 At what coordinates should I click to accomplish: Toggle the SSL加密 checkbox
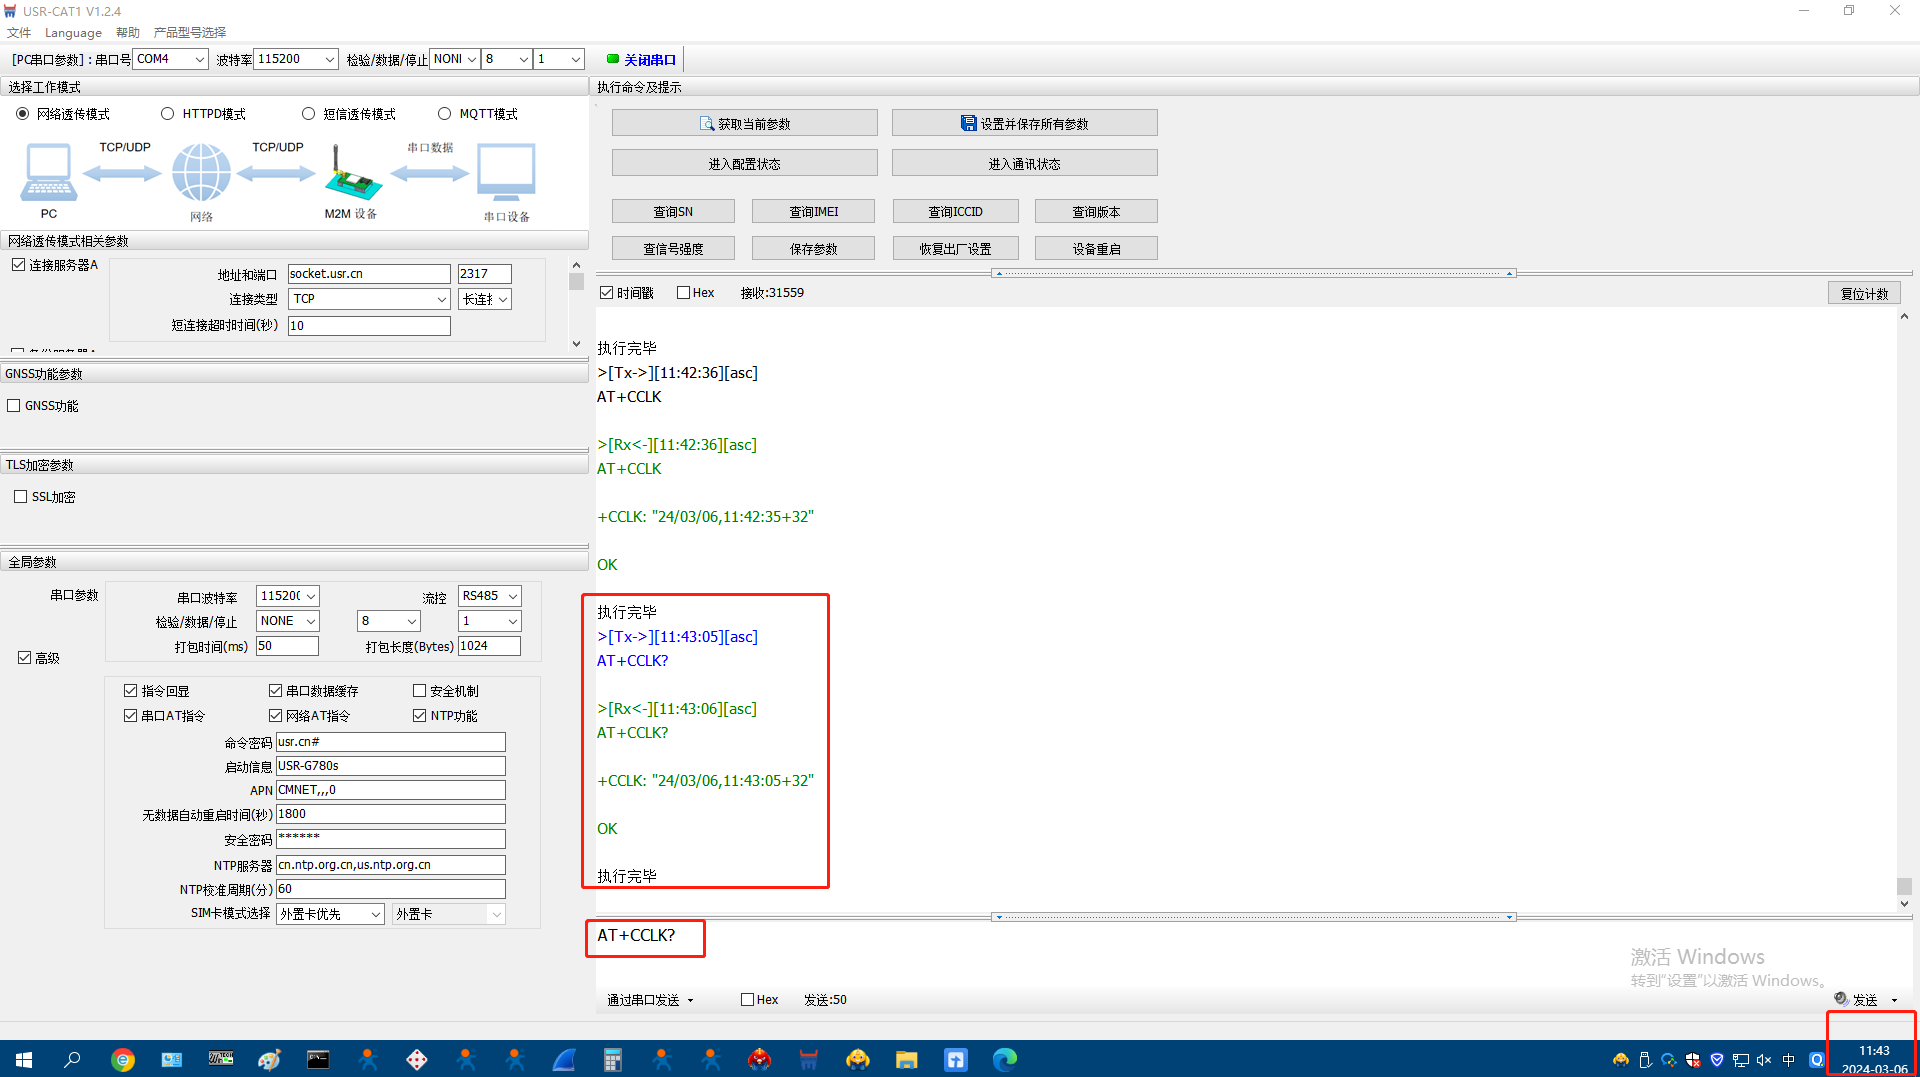[20, 497]
